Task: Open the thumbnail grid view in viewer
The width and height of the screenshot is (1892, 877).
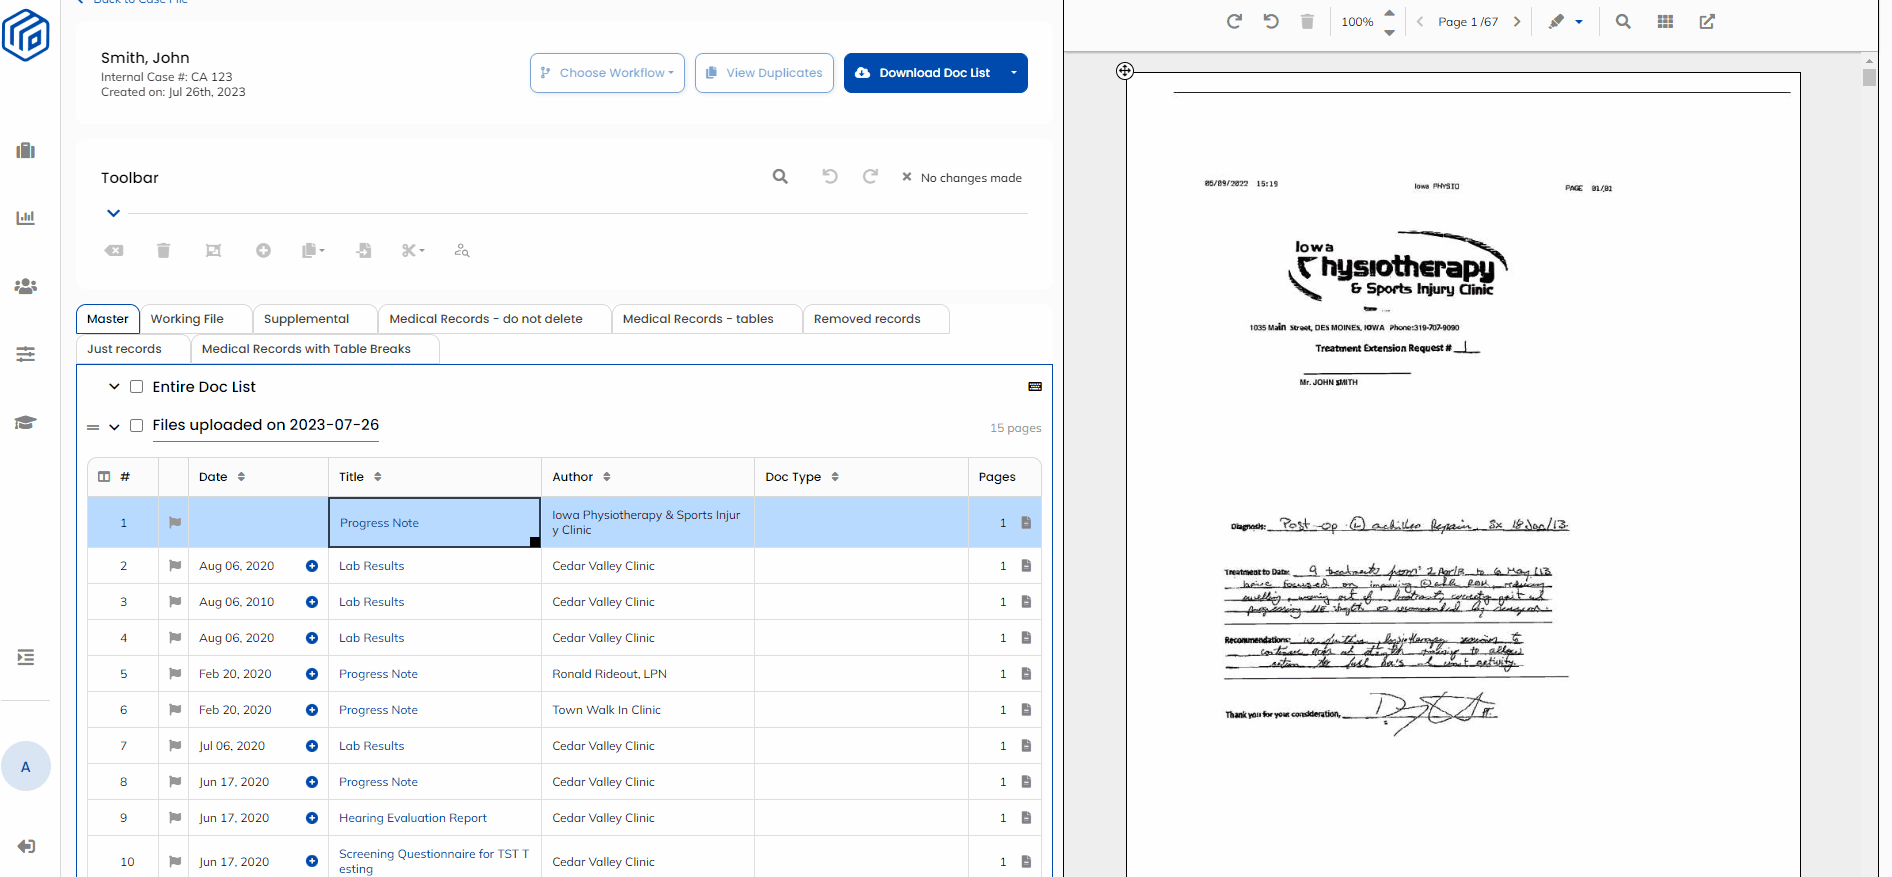Action: click(1665, 21)
